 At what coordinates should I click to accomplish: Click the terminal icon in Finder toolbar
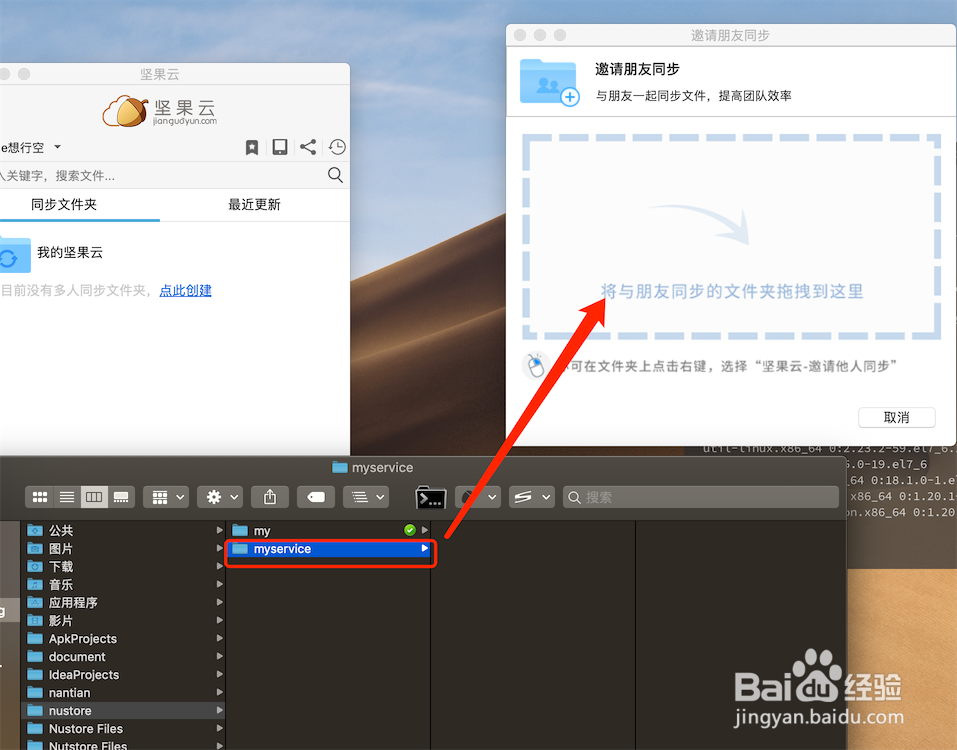[430, 498]
